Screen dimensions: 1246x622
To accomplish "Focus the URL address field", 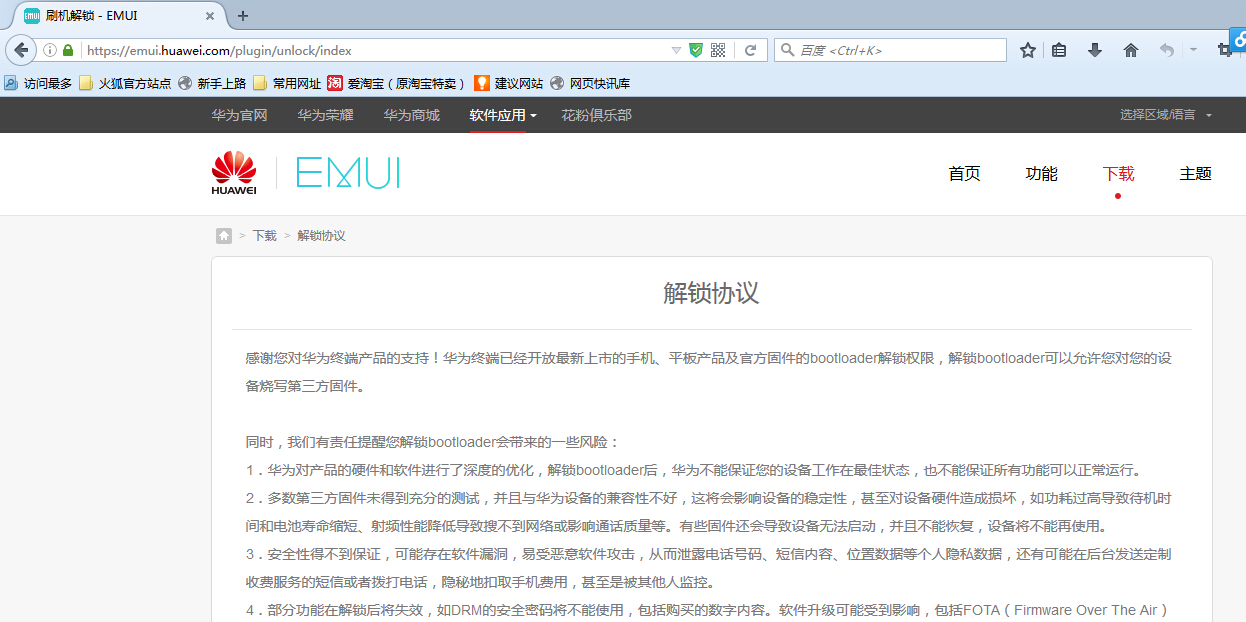I will [x=375, y=50].
